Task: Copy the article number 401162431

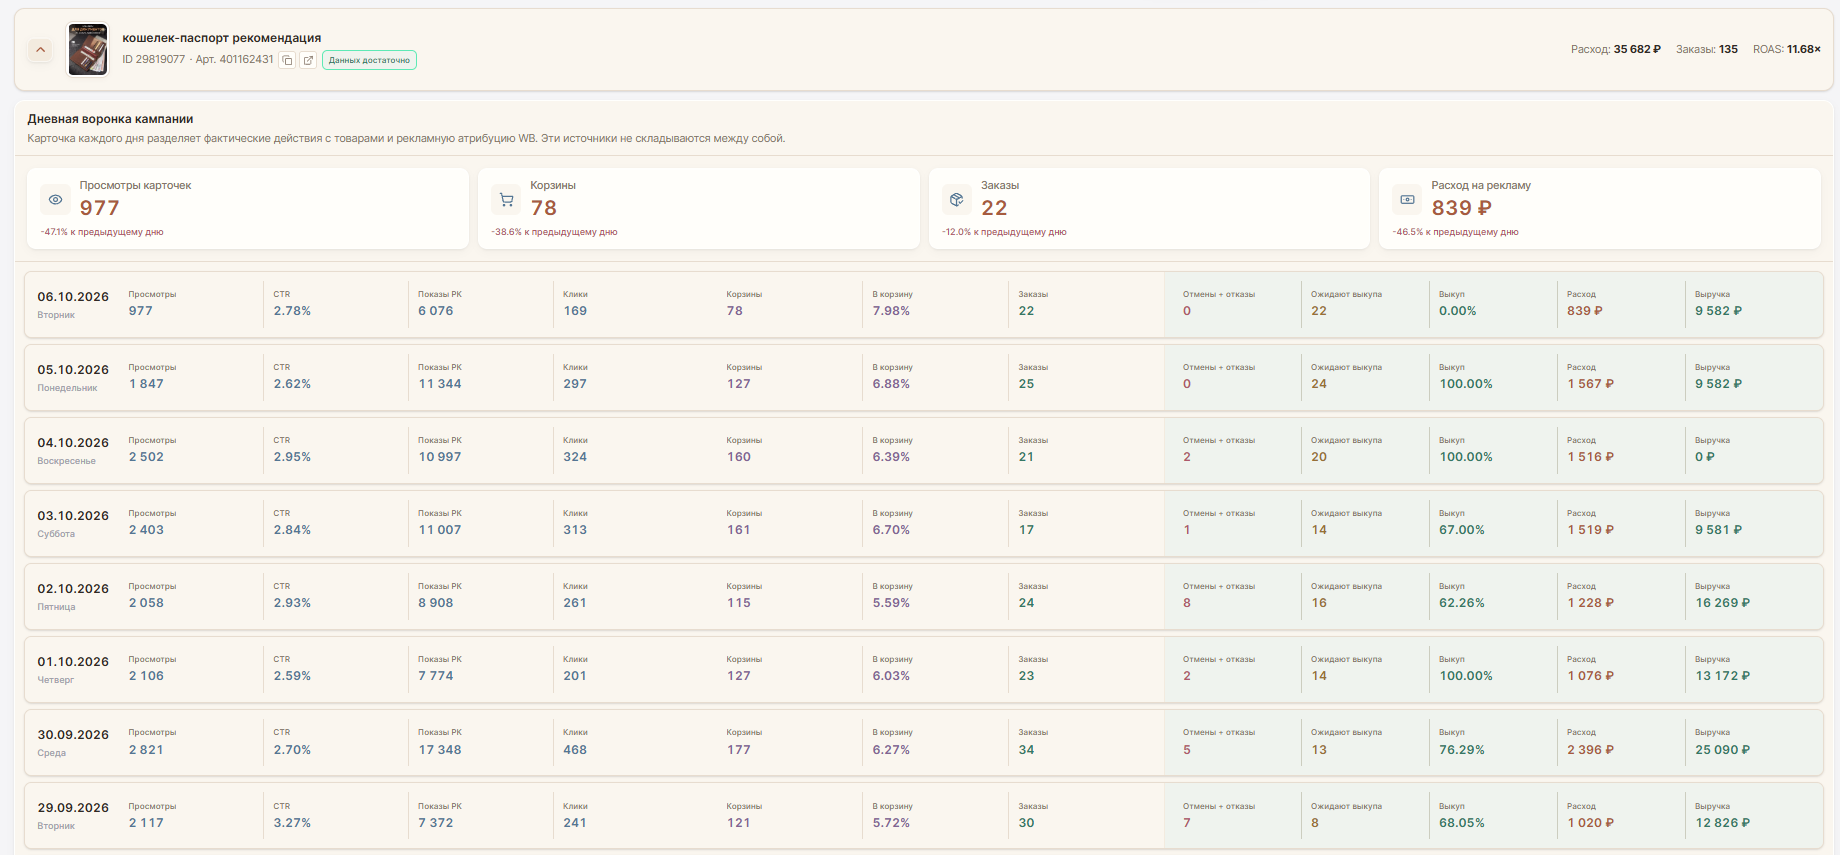Action: click(287, 60)
